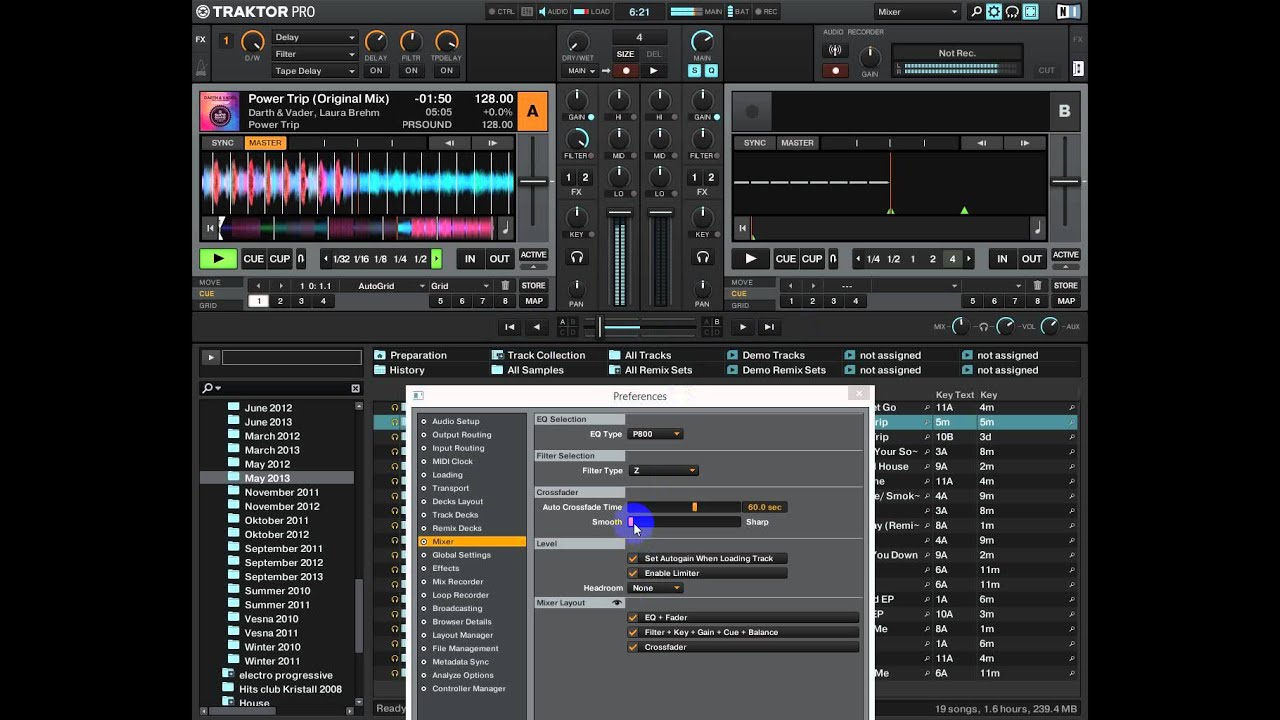
Task: Skip to previous track in the transport bar
Action: (x=509, y=327)
